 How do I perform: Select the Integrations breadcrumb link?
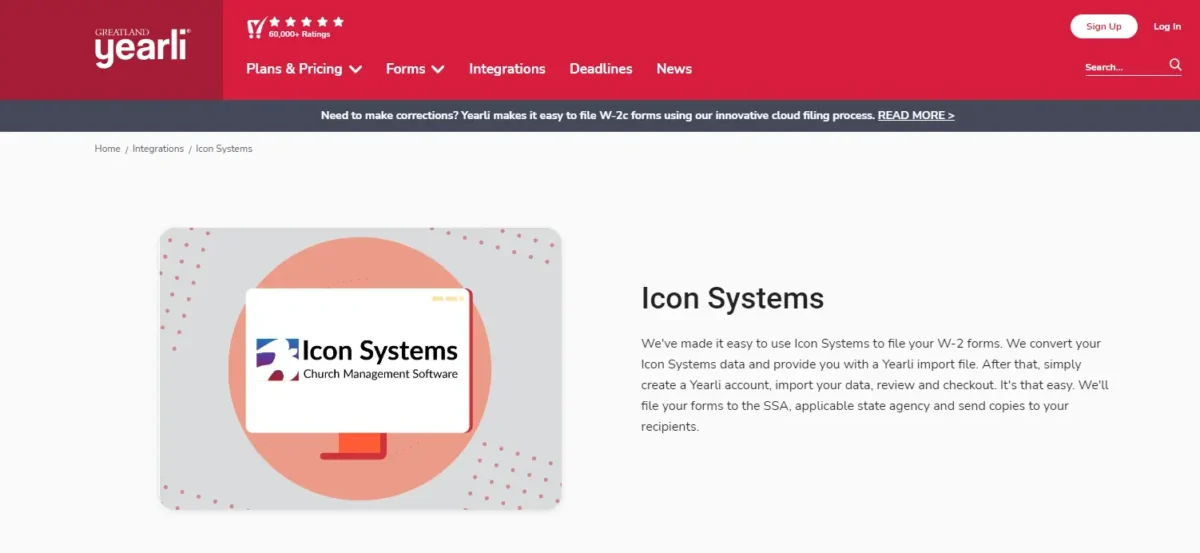point(158,148)
